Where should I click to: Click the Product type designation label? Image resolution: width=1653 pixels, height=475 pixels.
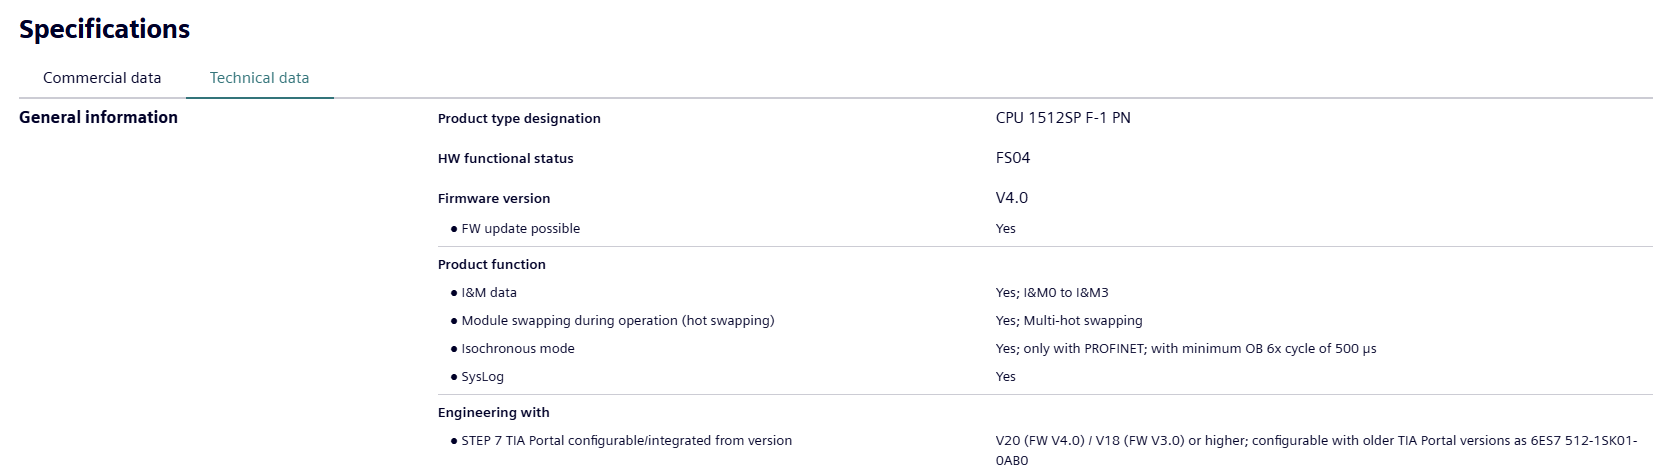coord(519,118)
